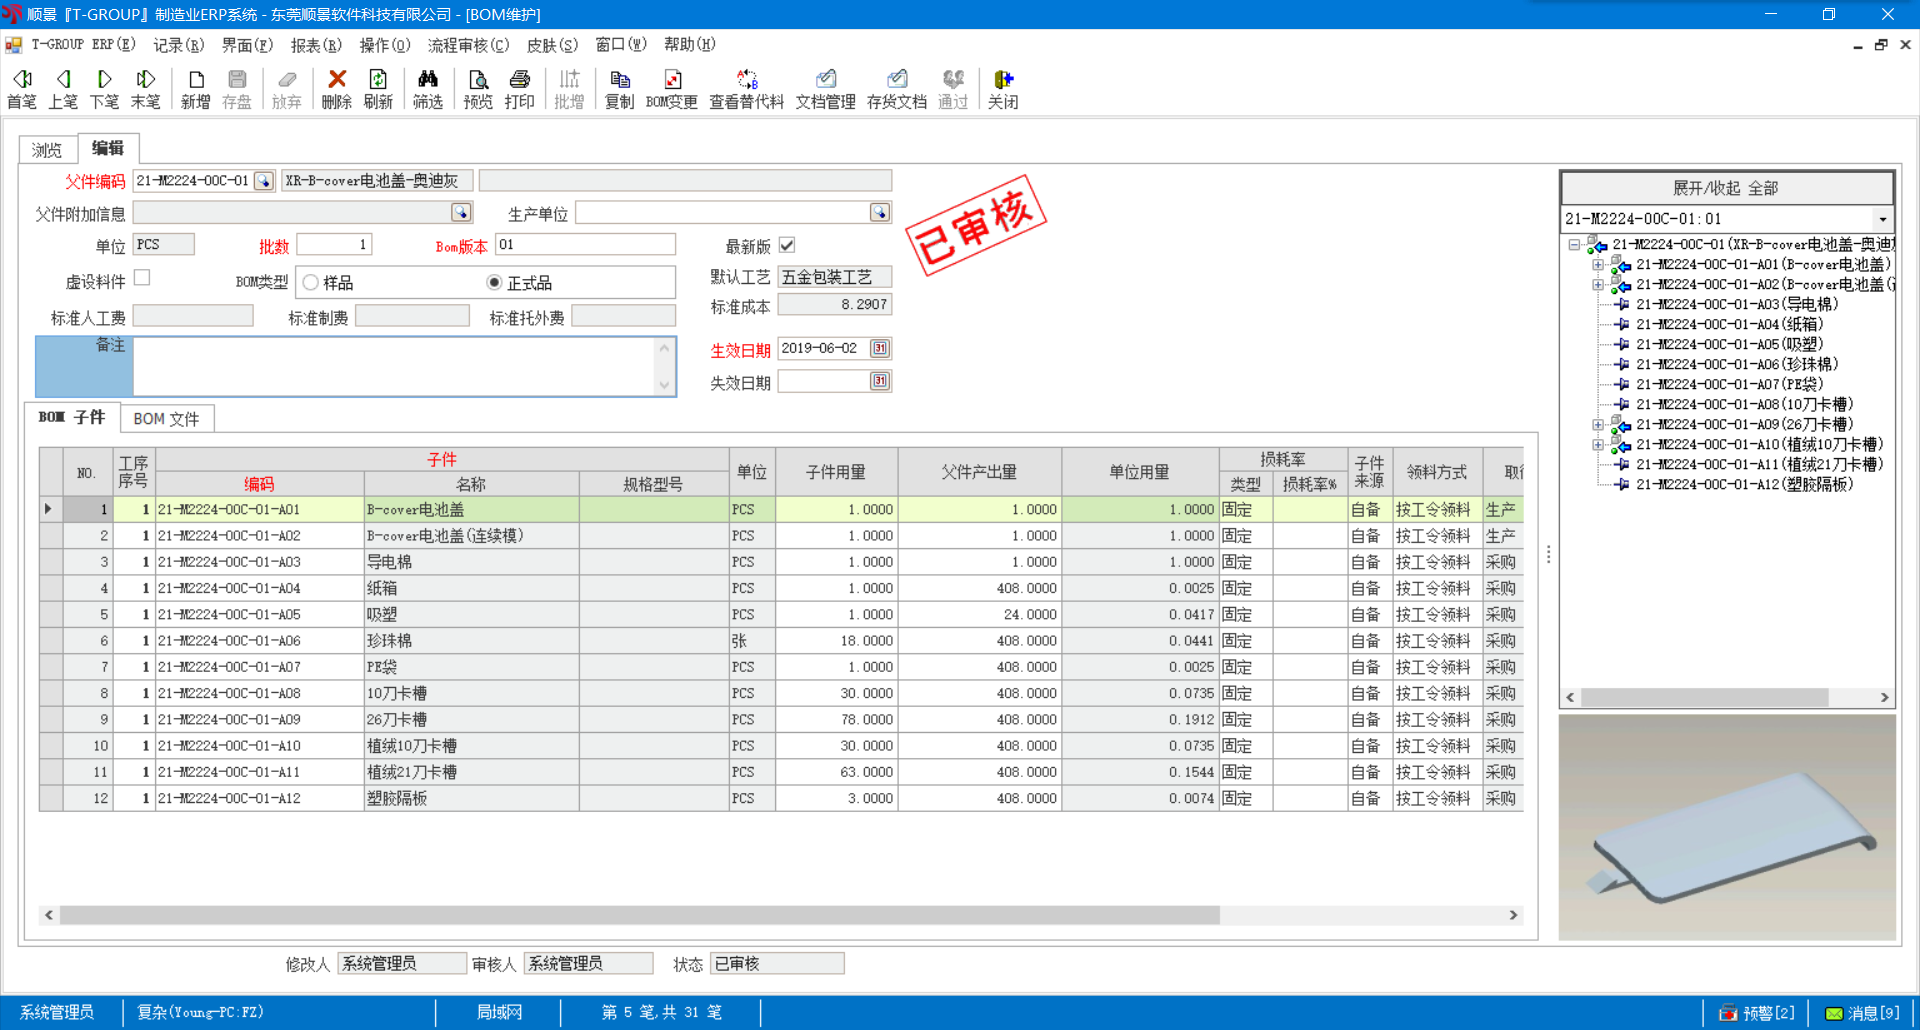Open the BOM version dropdown in tree panel
This screenshot has width=1920, height=1030.
(x=1882, y=219)
